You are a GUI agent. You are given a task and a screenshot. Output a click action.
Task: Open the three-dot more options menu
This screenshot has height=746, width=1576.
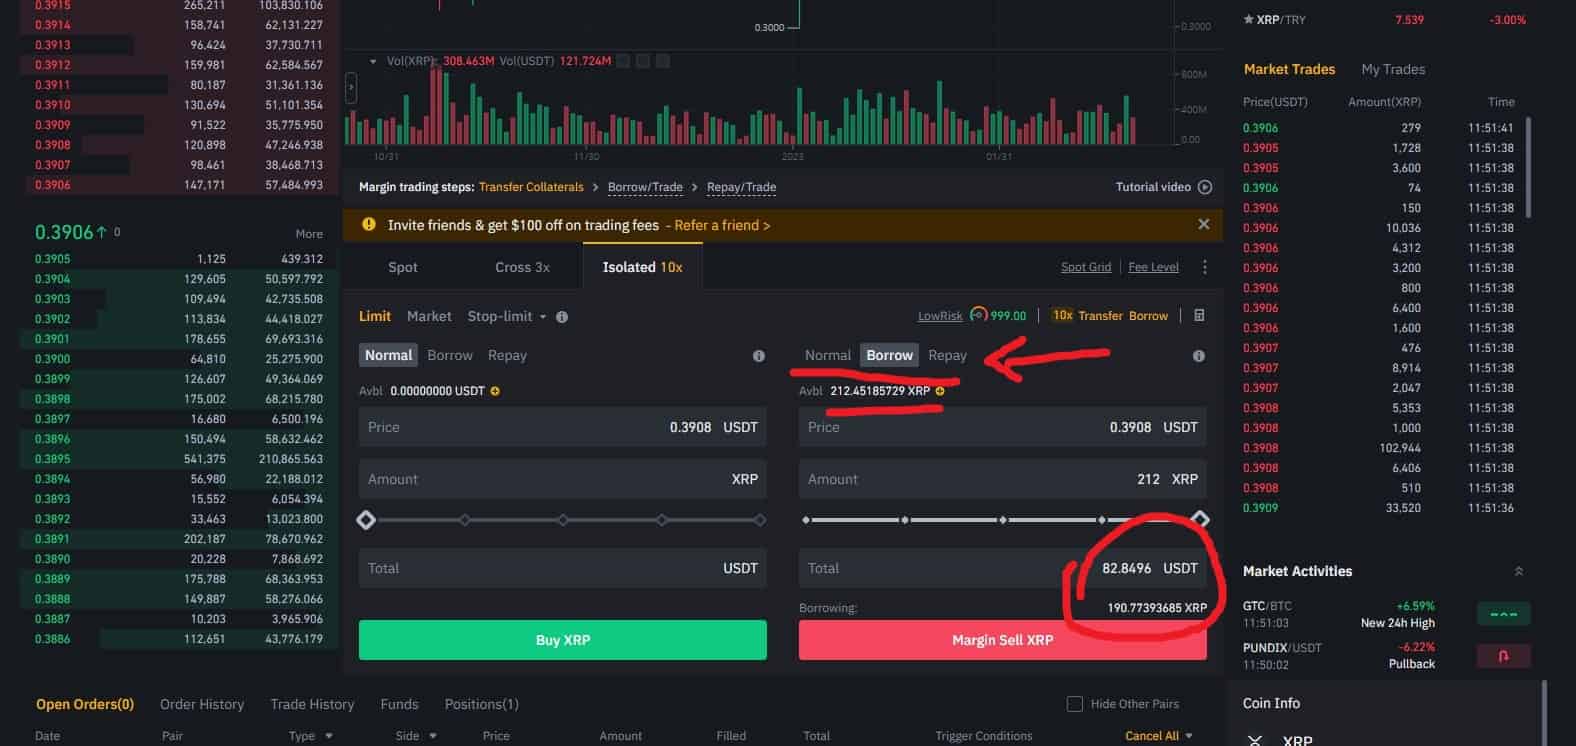[1204, 267]
